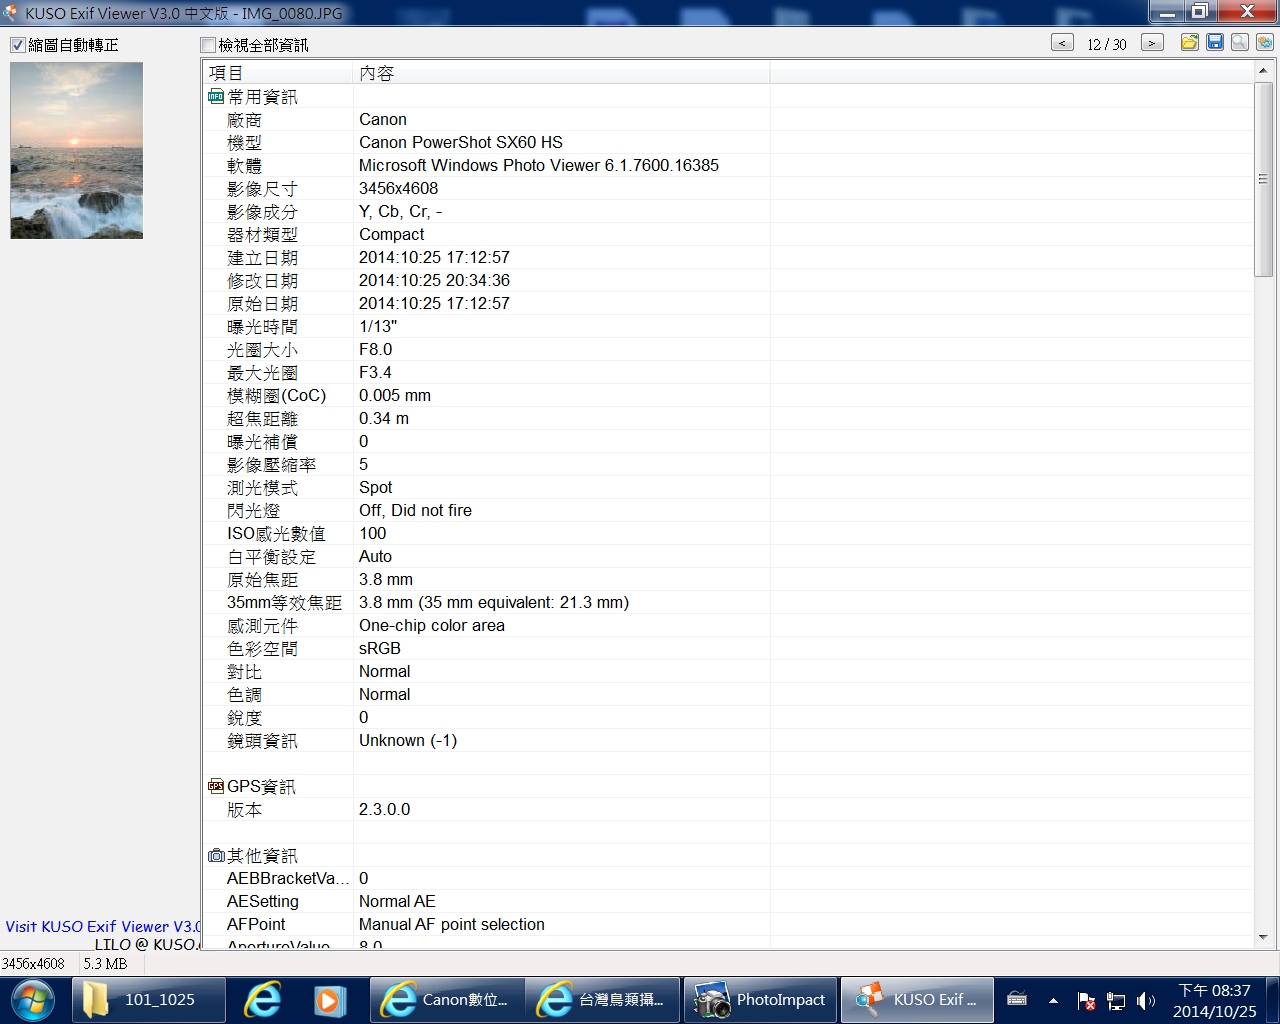Click the 12 / 30 image counter

[x=1107, y=44]
